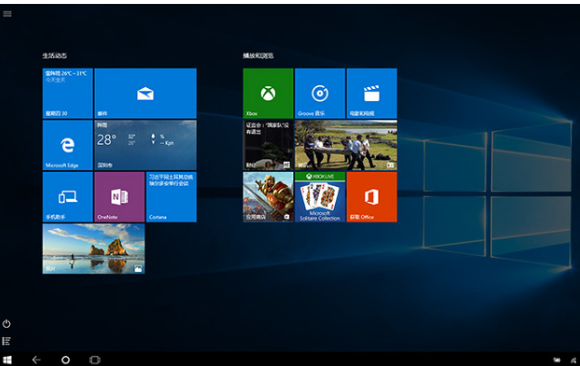
Task: Launch Microsoft Edge tile
Action: [68, 145]
